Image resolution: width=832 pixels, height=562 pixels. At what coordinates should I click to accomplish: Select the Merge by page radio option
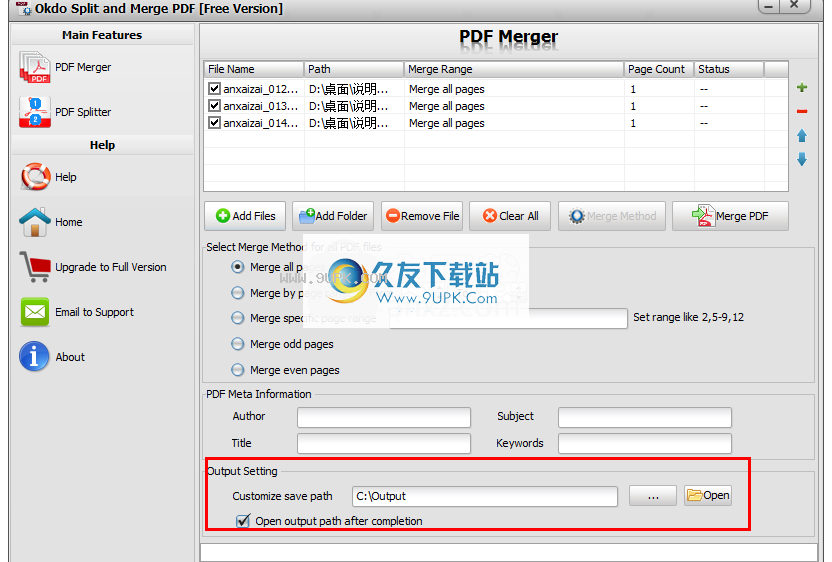coord(238,293)
